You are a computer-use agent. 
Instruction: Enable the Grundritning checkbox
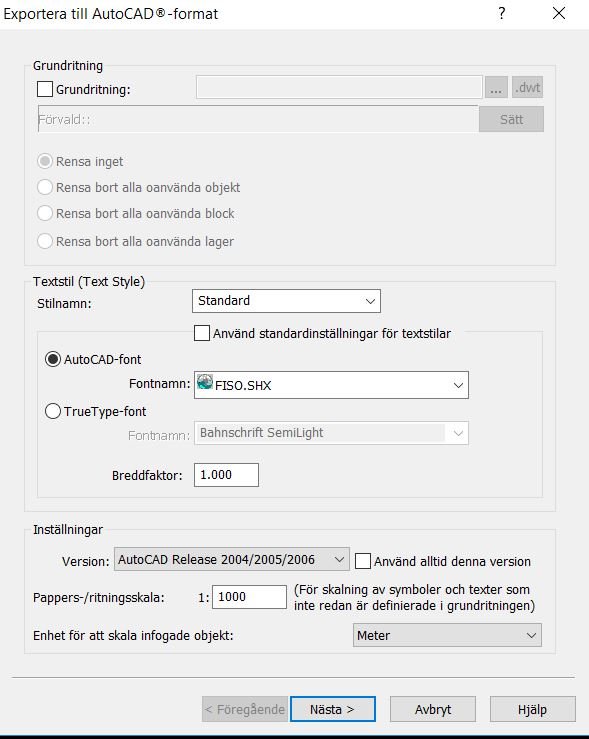point(45,89)
